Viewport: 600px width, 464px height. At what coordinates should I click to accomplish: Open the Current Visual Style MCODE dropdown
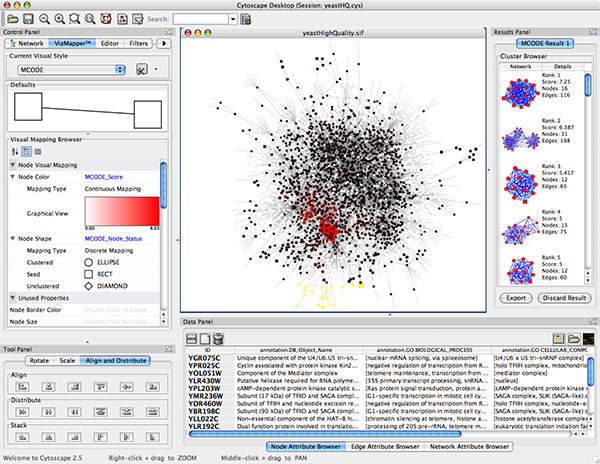click(68, 70)
